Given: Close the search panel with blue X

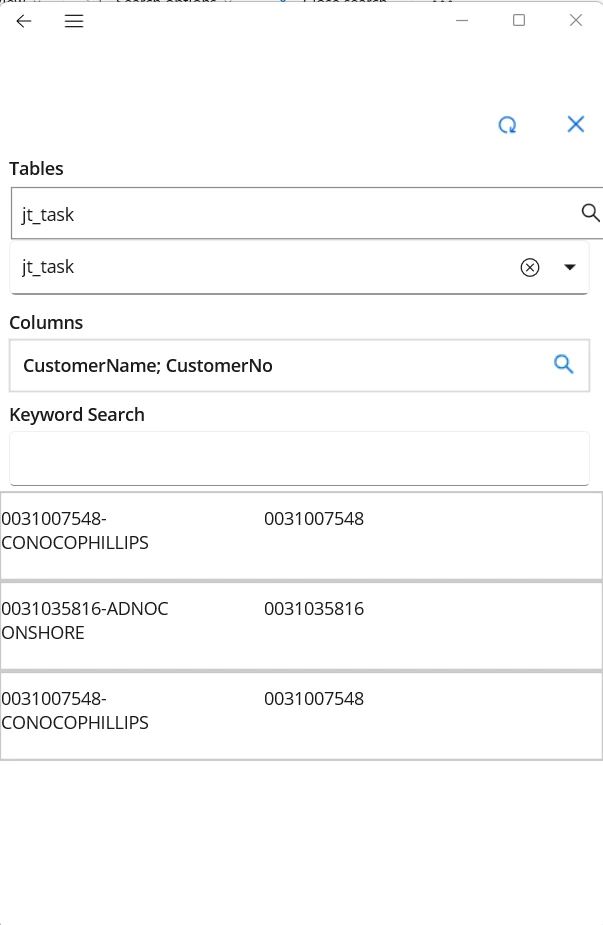Looking at the screenshot, I should [575, 124].
